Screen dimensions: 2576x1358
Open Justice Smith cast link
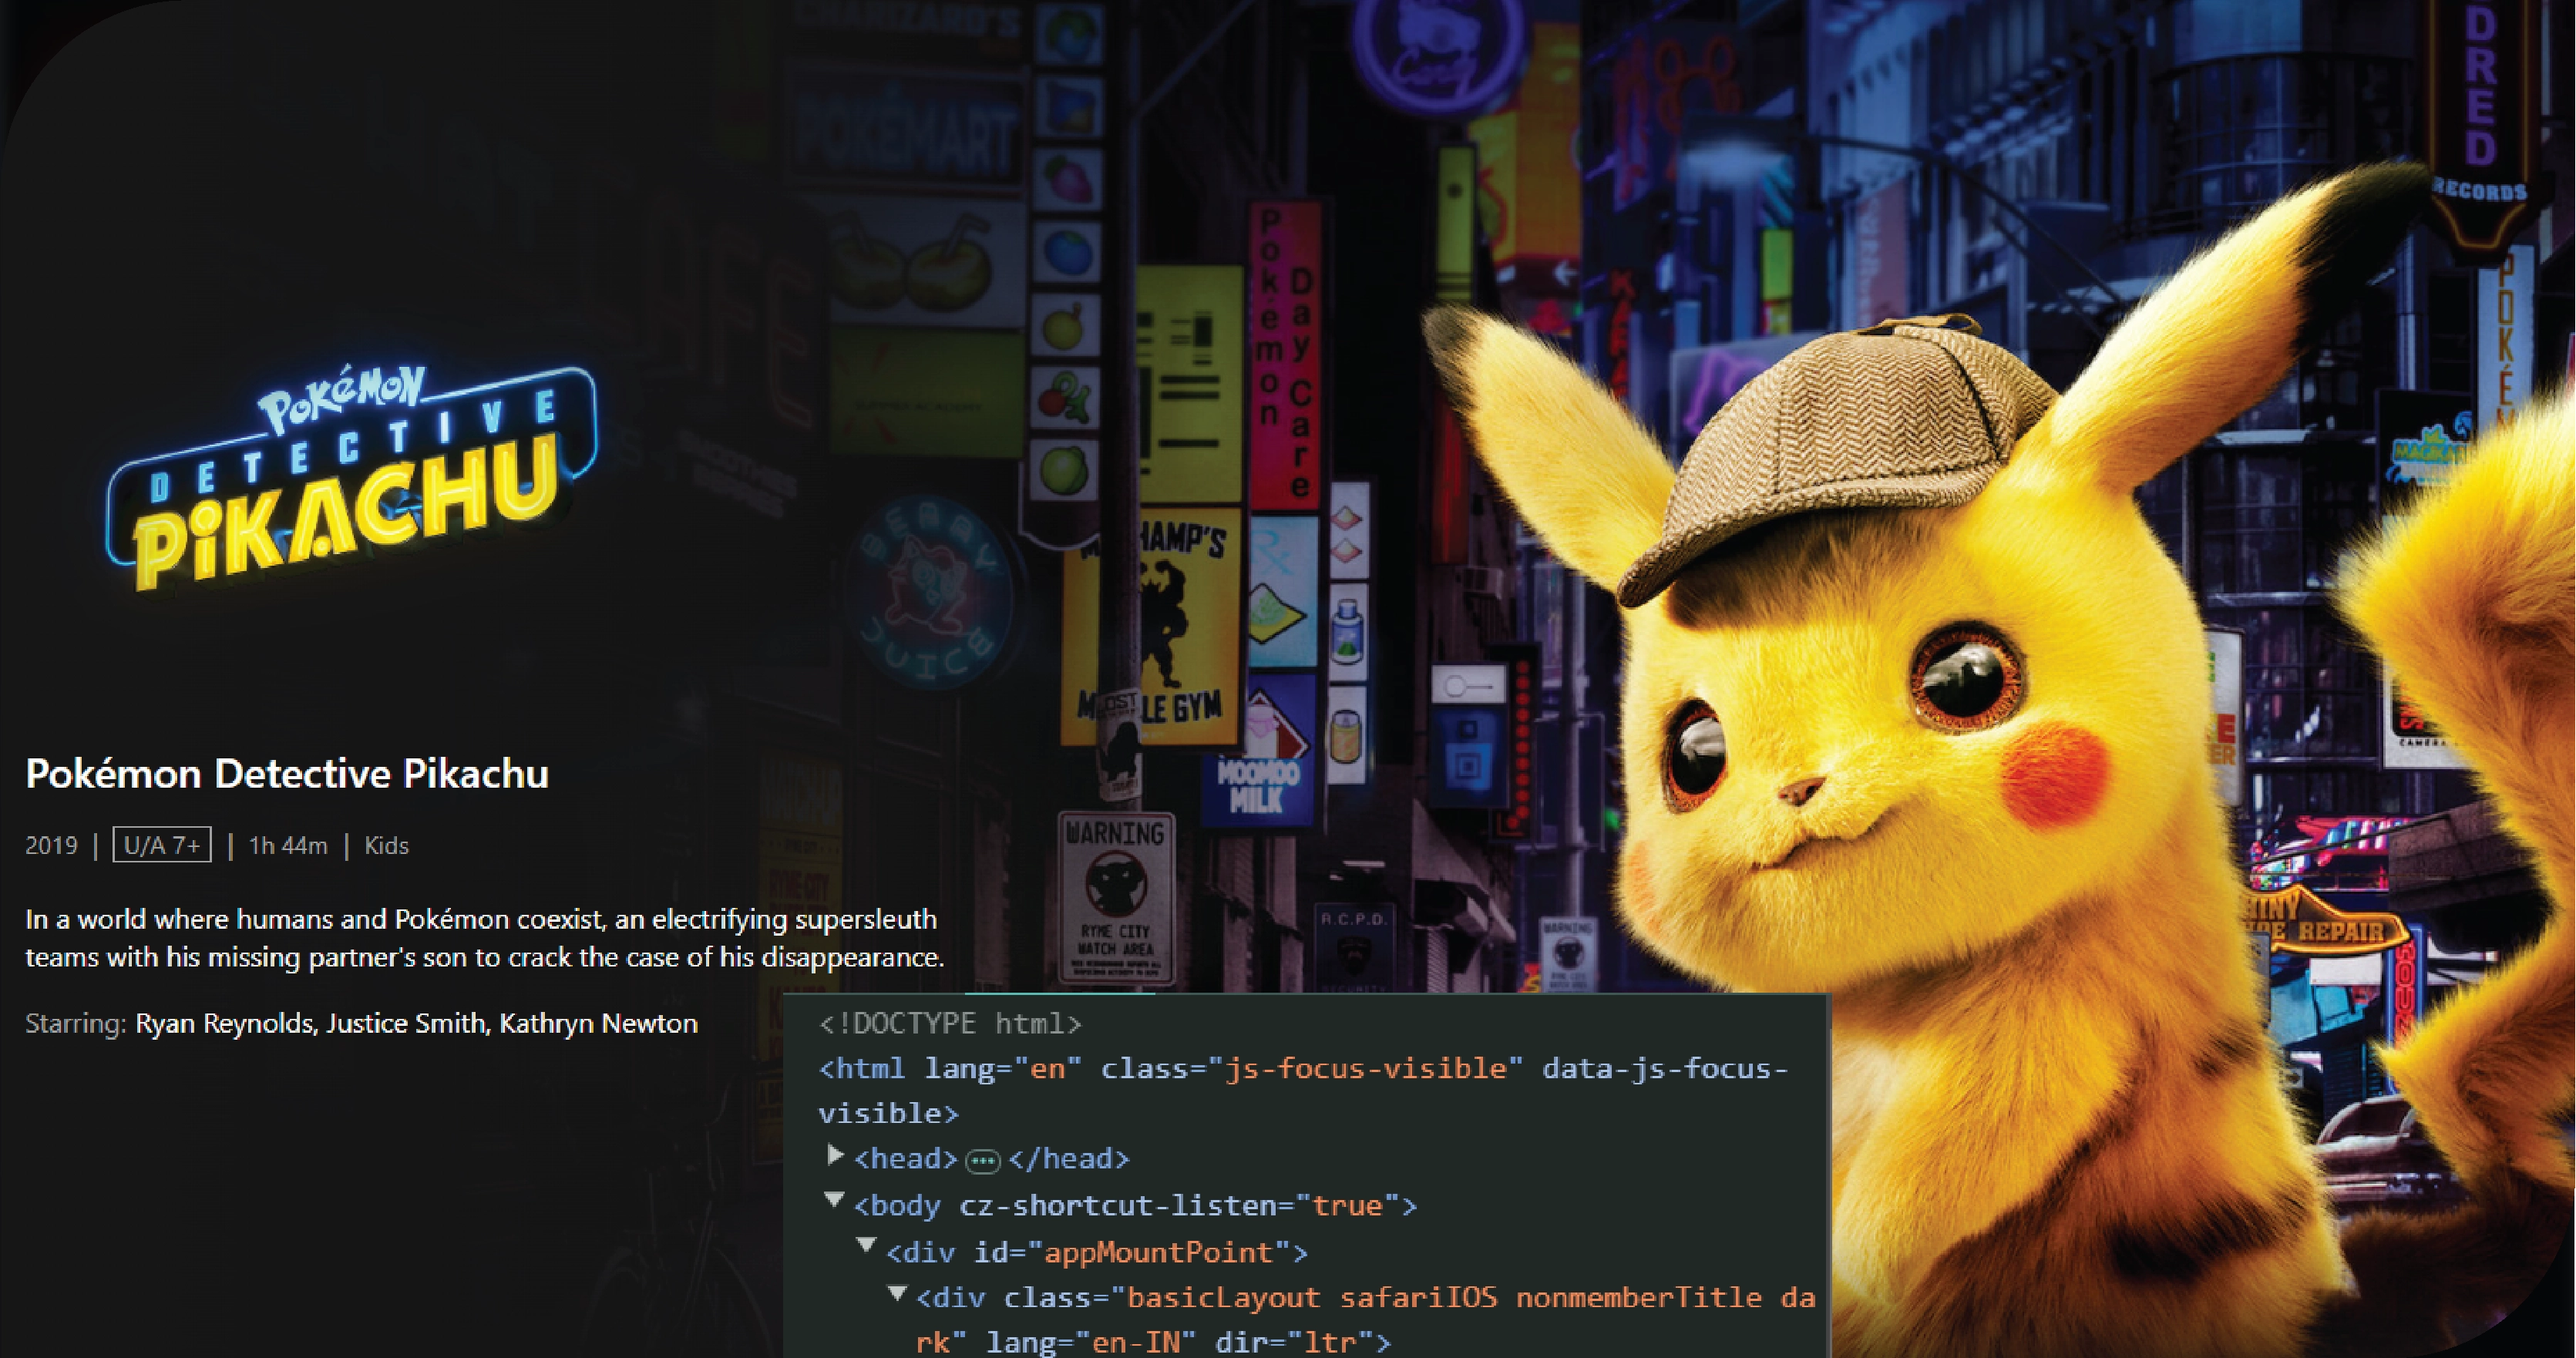406,1024
